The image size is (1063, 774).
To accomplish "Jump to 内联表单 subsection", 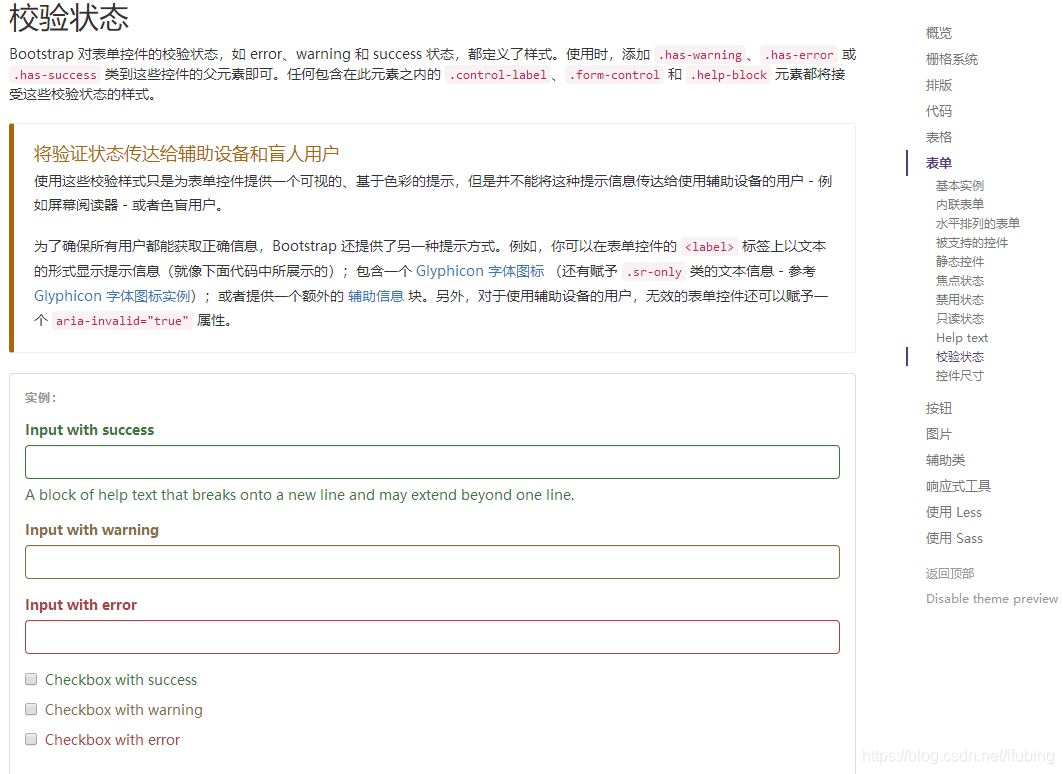I will (x=960, y=205).
